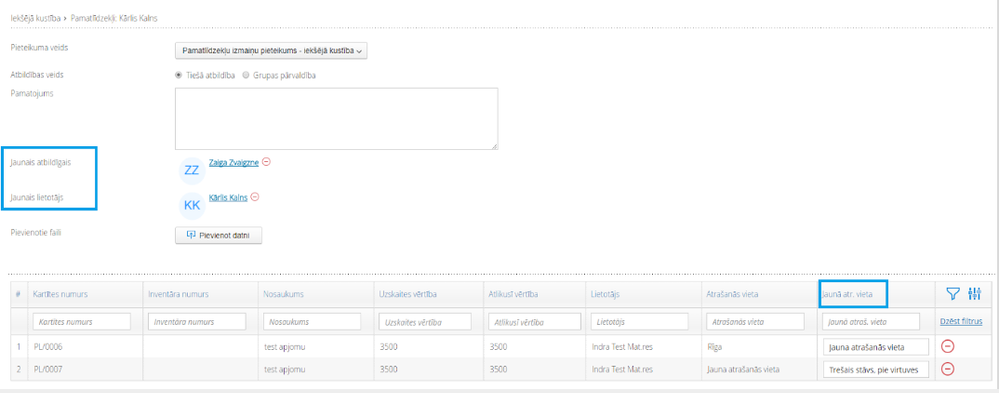Viewport: 999px width, 393px height.
Task: Open Zaiga Zvaigzne profile link
Action: tap(234, 162)
